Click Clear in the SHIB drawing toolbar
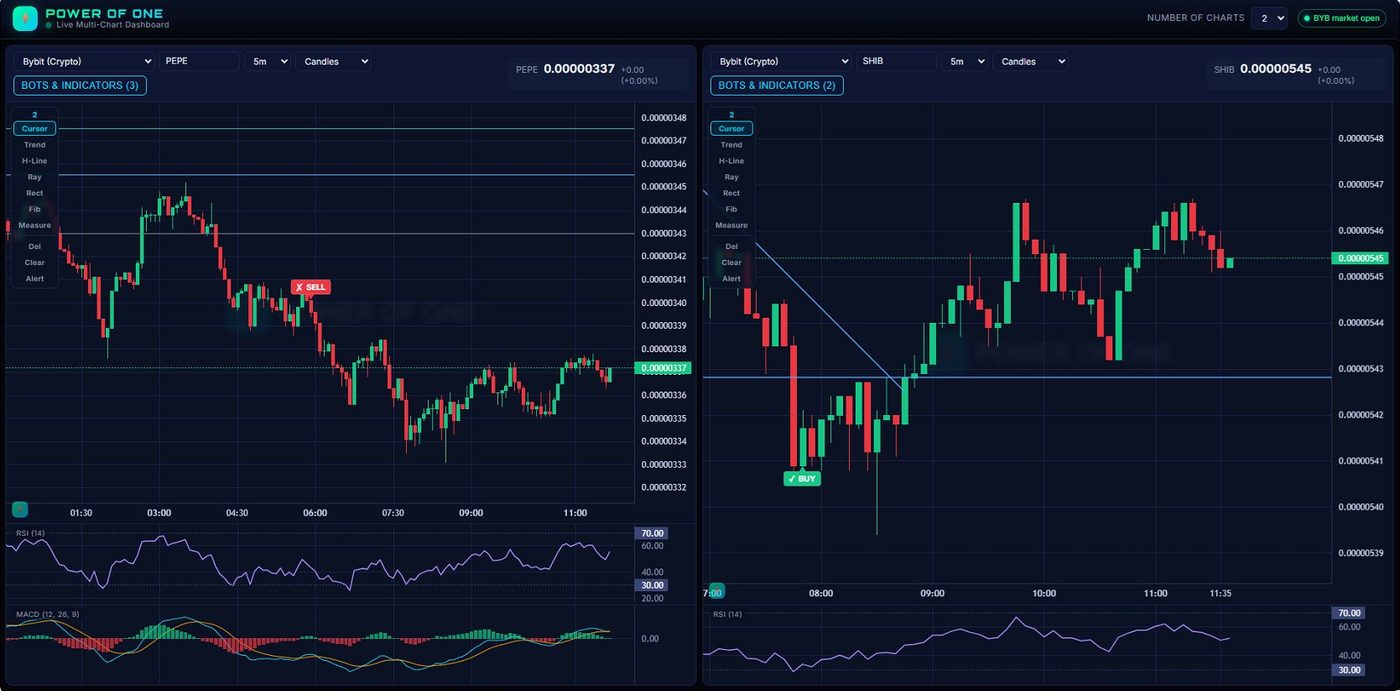This screenshot has width=1400, height=691. coord(732,262)
